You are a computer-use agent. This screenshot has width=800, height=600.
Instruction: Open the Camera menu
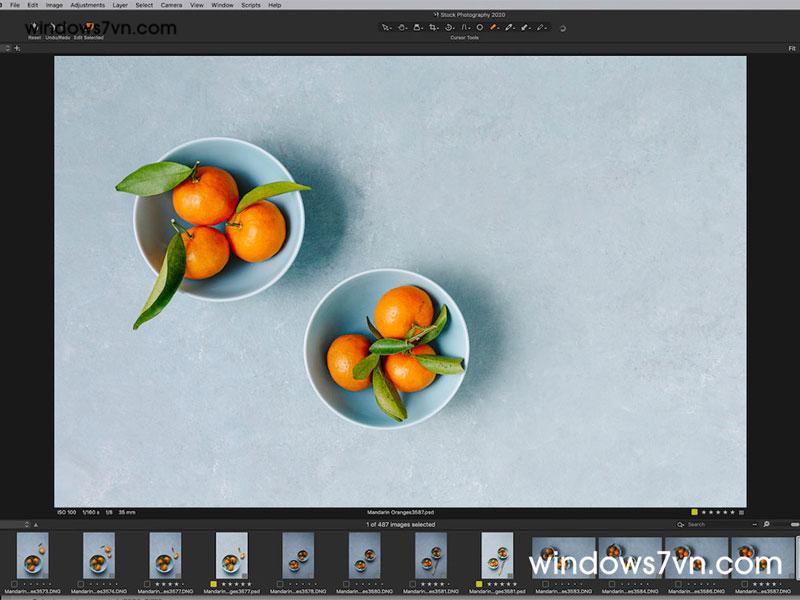(171, 5)
